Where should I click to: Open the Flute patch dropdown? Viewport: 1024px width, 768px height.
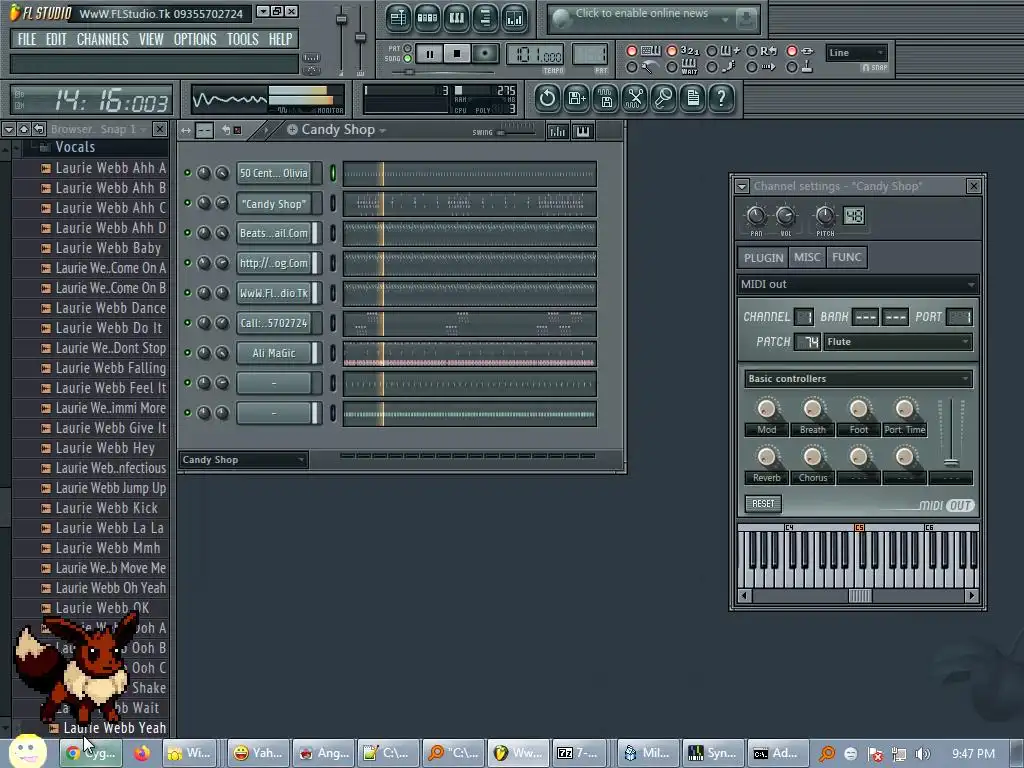coord(898,342)
